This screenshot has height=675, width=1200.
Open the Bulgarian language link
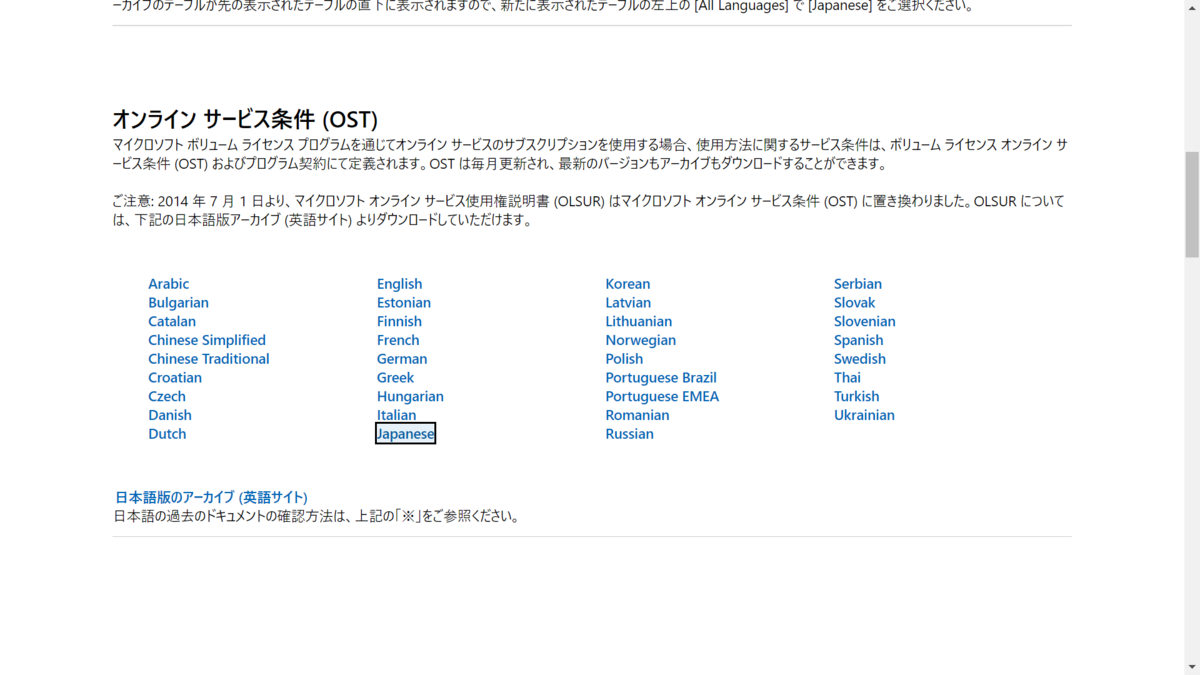point(178,303)
